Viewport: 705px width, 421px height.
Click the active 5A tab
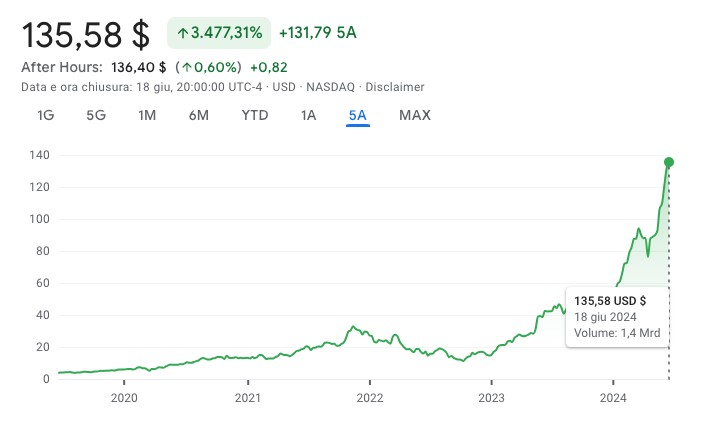click(x=358, y=115)
